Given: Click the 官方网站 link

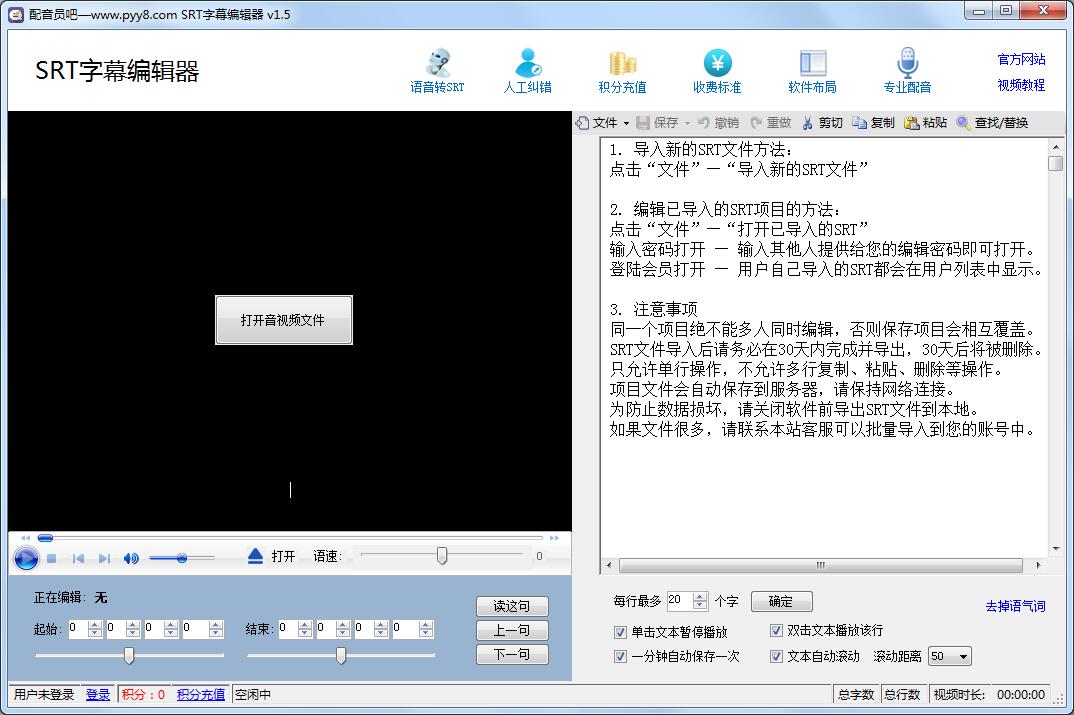Looking at the screenshot, I should point(1021,60).
